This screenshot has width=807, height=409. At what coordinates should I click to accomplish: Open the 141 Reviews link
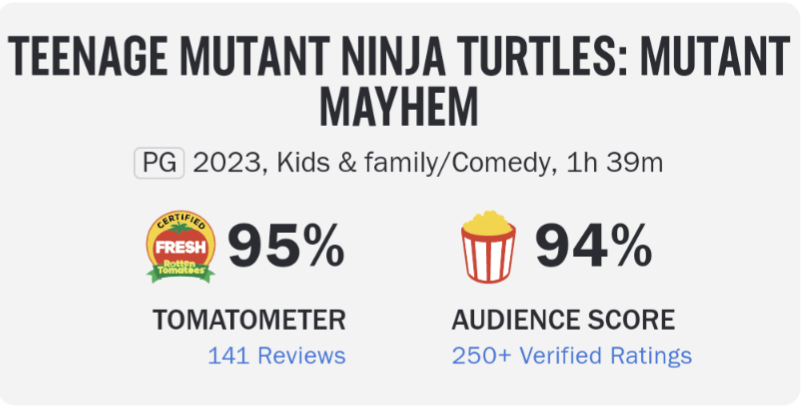pyautogui.click(x=276, y=355)
